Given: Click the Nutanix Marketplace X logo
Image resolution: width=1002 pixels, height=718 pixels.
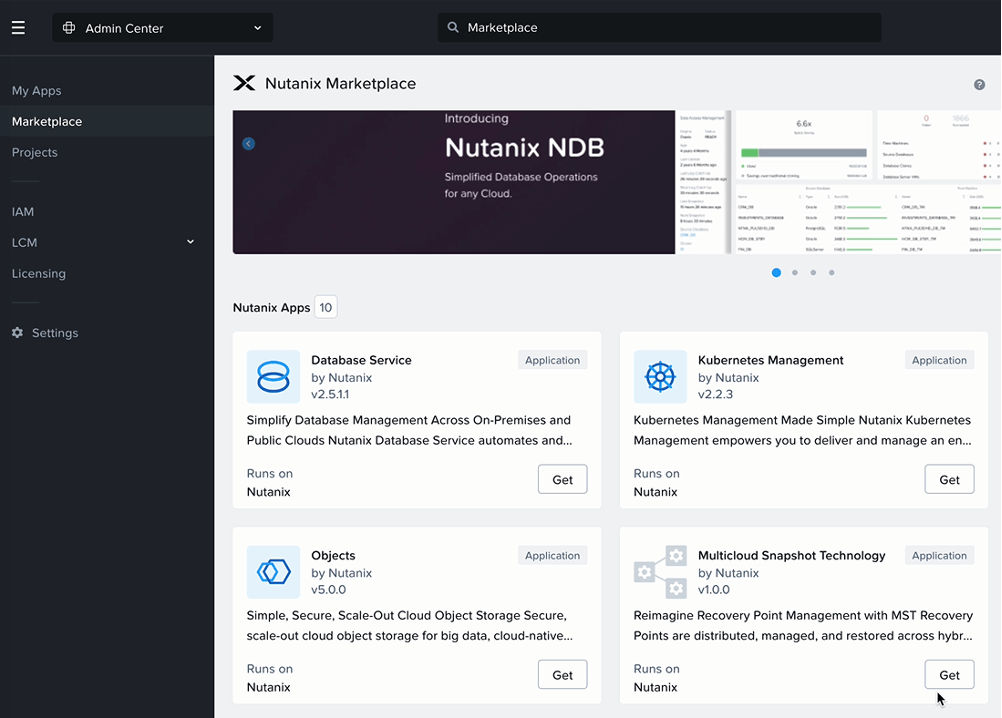Looking at the screenshot, I should [244, 83].
